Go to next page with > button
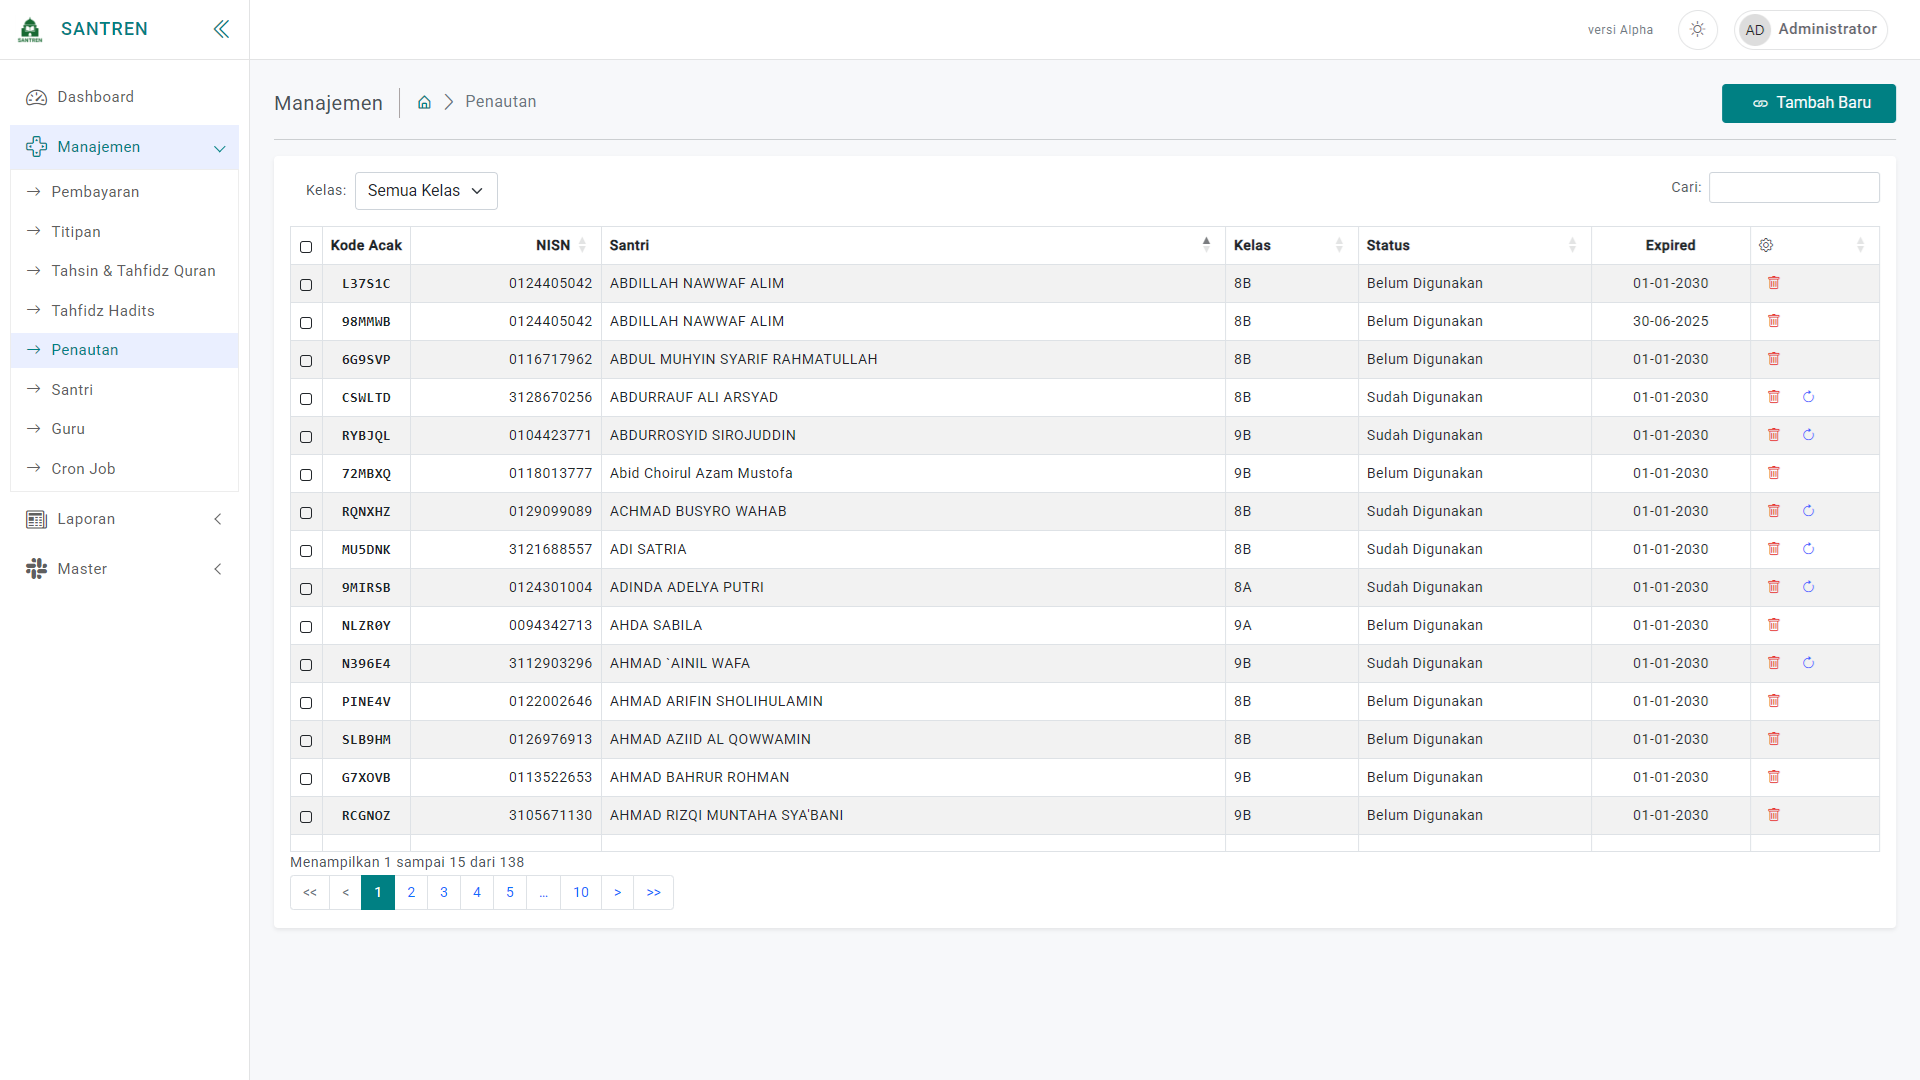This screenshot has width=1920, height=1080. pyautogui.click(x=617, y=892)
